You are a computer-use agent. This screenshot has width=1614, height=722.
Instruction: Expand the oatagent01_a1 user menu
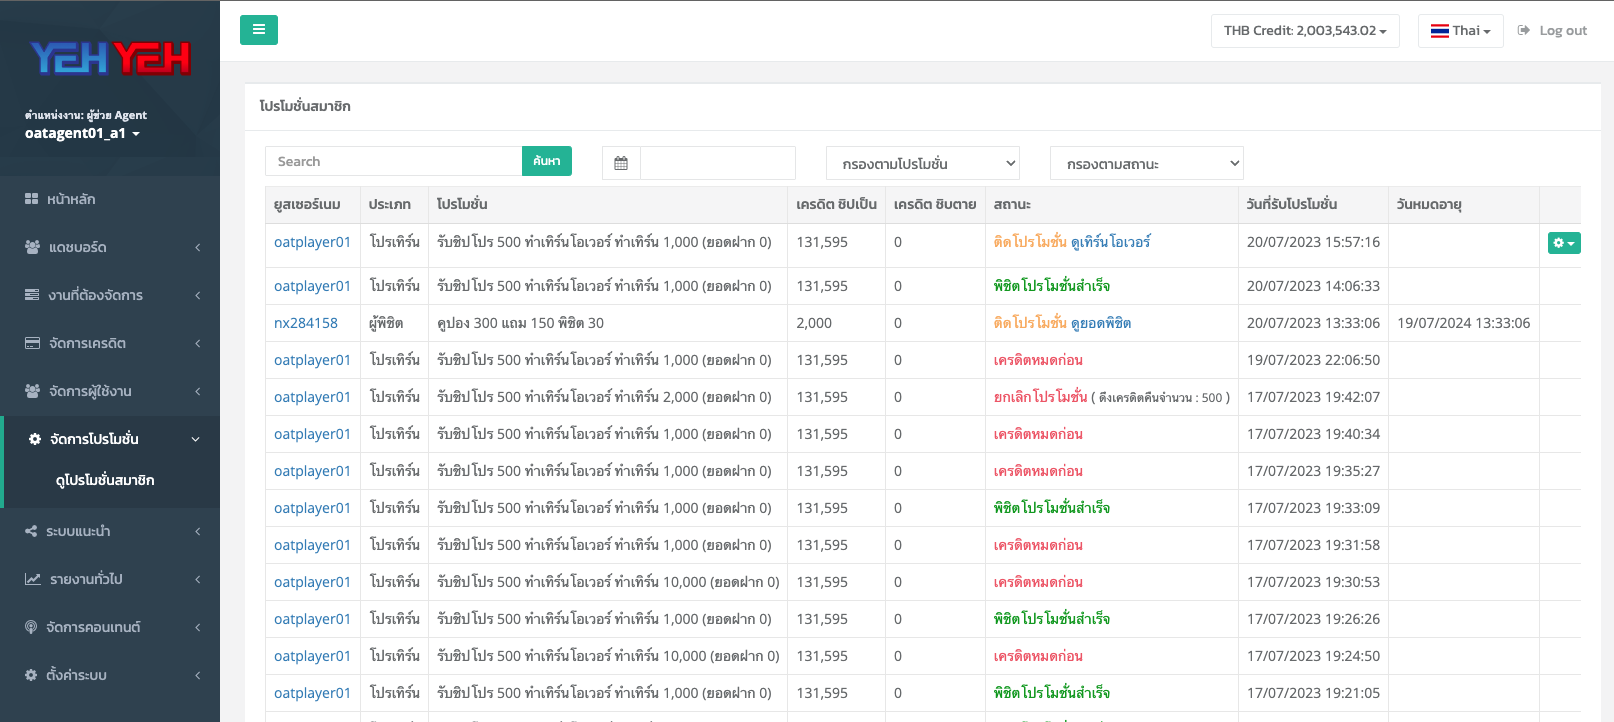(x=82, y=133)
